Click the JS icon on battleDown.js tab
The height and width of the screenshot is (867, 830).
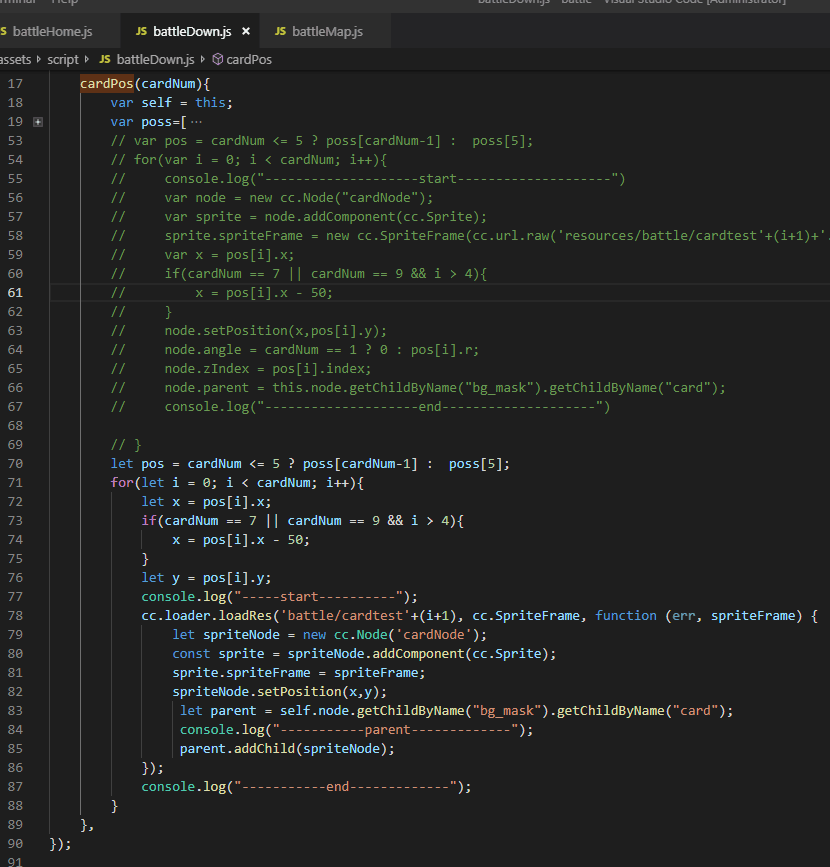[x=141, y=32]
